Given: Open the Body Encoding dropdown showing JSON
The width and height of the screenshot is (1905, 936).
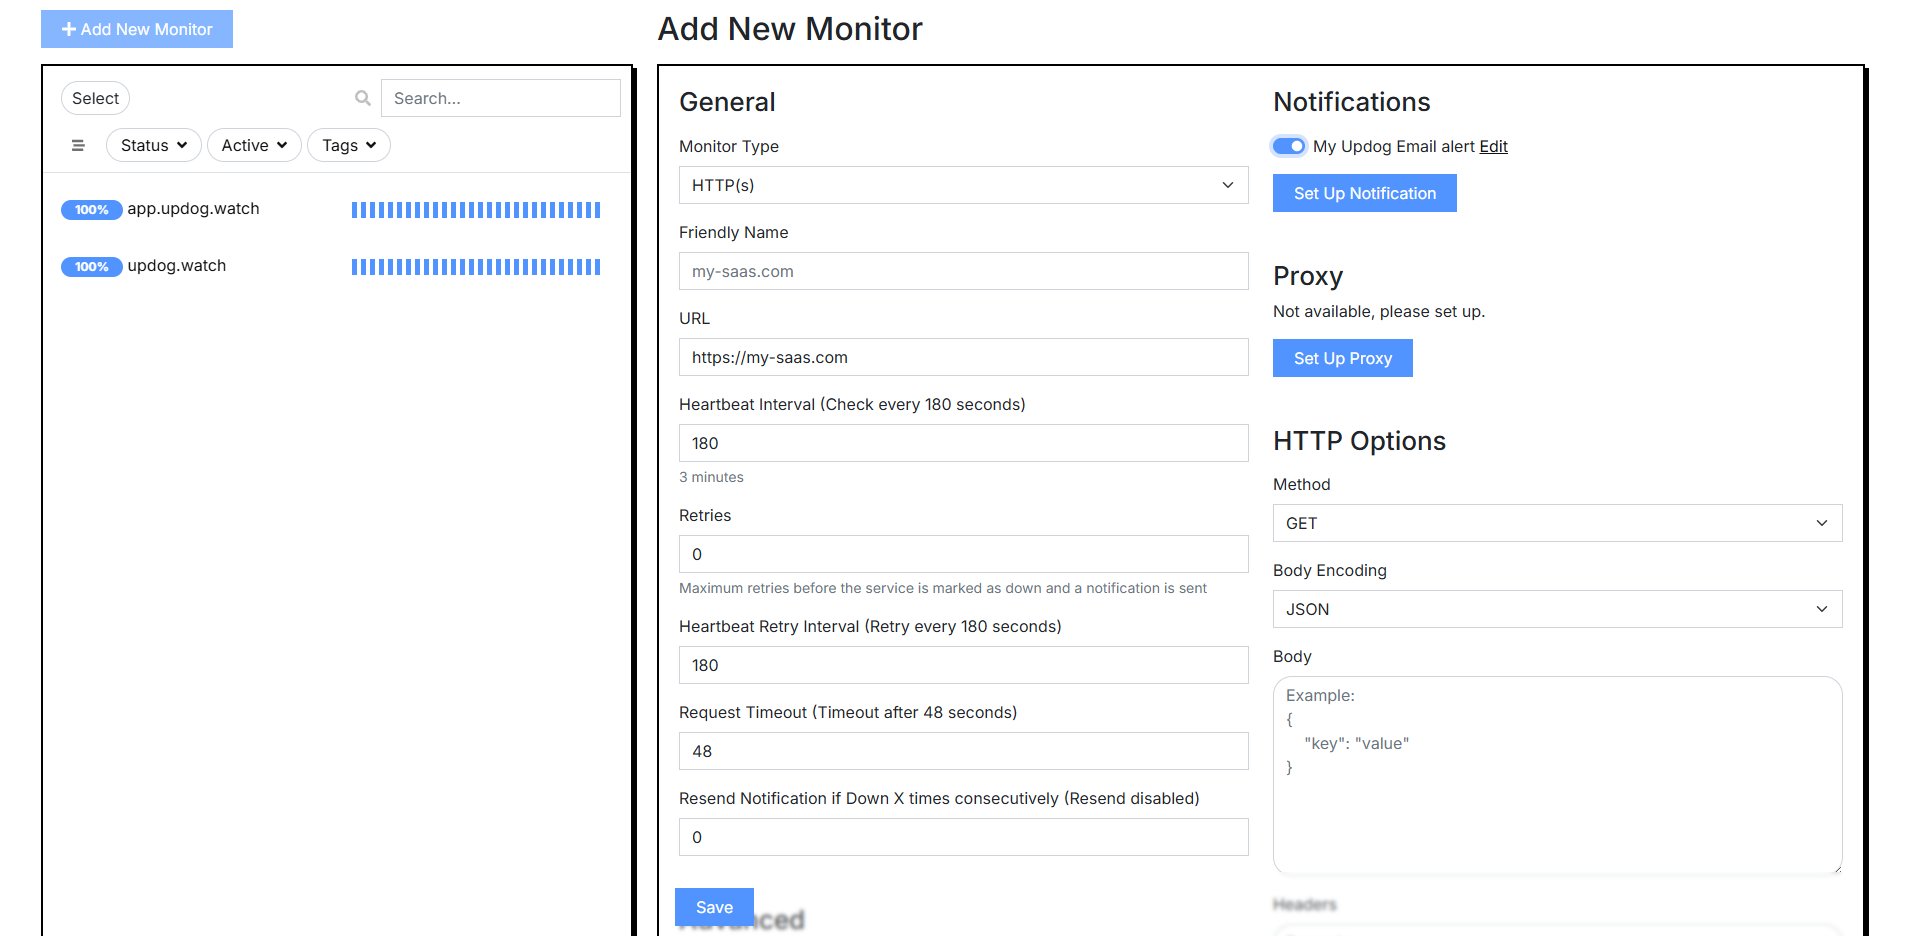Looking at the screenshot, I should 1556,609.
